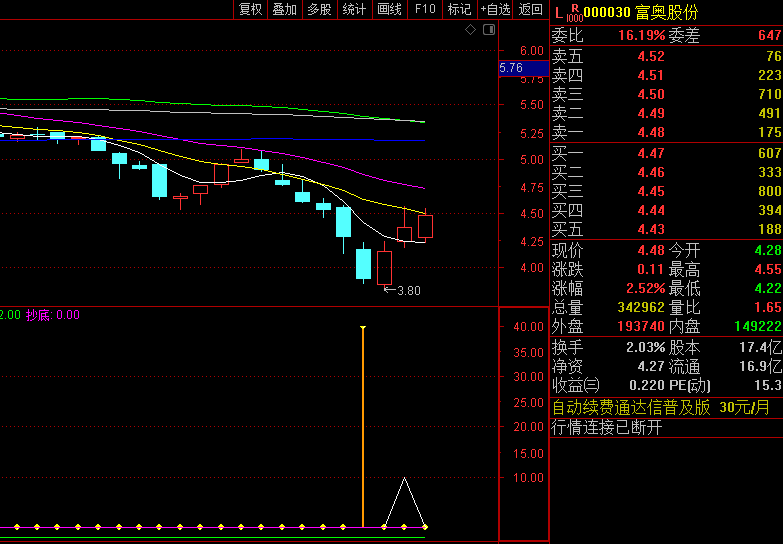The image size is (783, 544).
Task: Click the 卖二 price 4.49
Action: click(x=651, y=113)
